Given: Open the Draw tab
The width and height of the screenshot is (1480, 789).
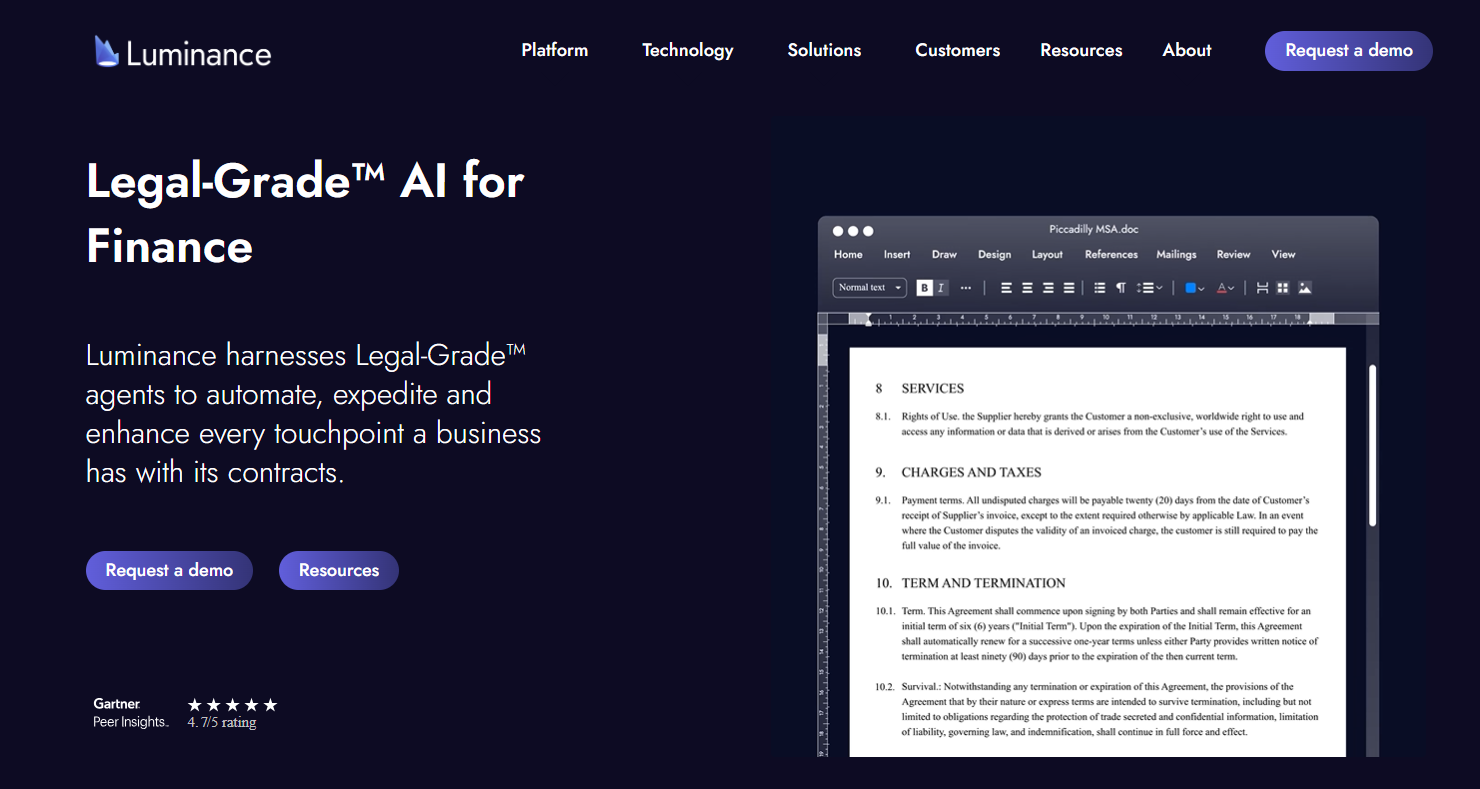Looking at the screenshot, I should 944,254.
